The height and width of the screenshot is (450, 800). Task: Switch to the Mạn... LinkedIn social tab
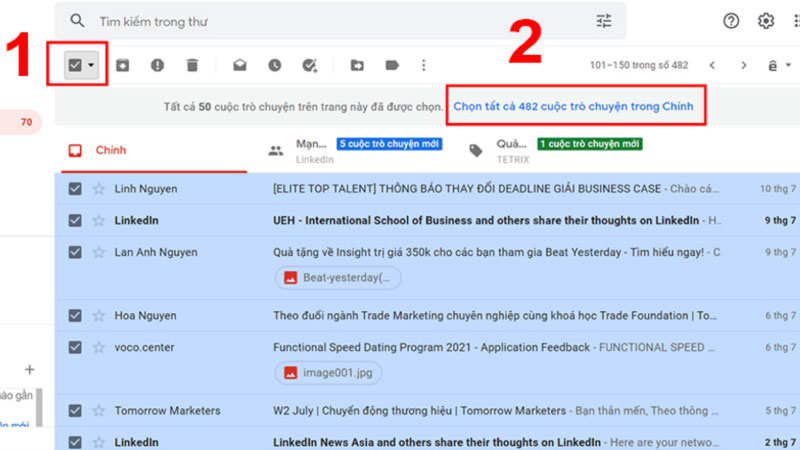tap(355, 151)
